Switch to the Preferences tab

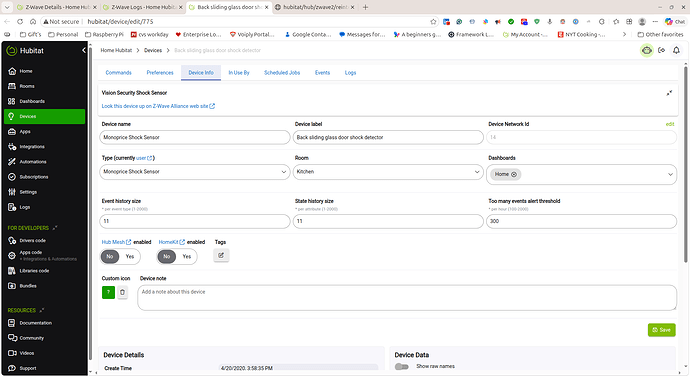[160, 73]
